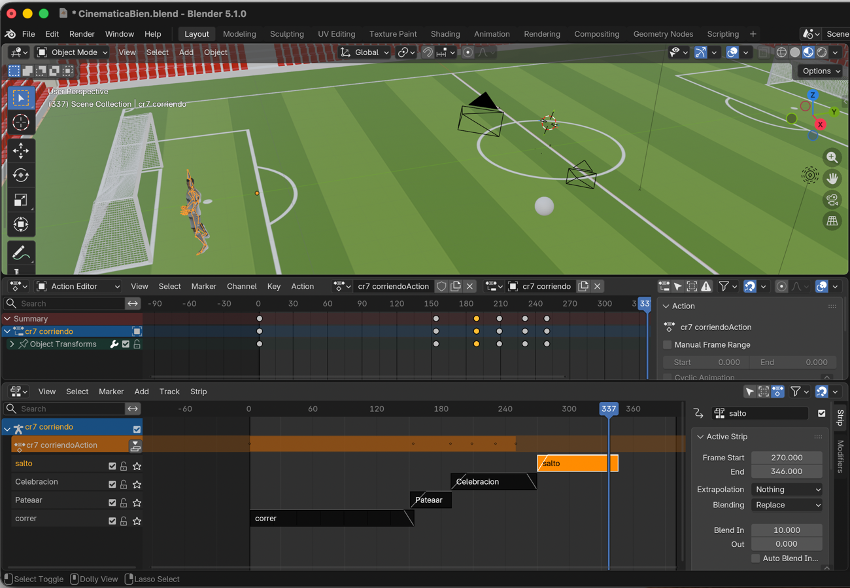Switch to the Animation workspace tab
Image resolution: width=850 pixels, height=588 pixels.
click(491, 34)
